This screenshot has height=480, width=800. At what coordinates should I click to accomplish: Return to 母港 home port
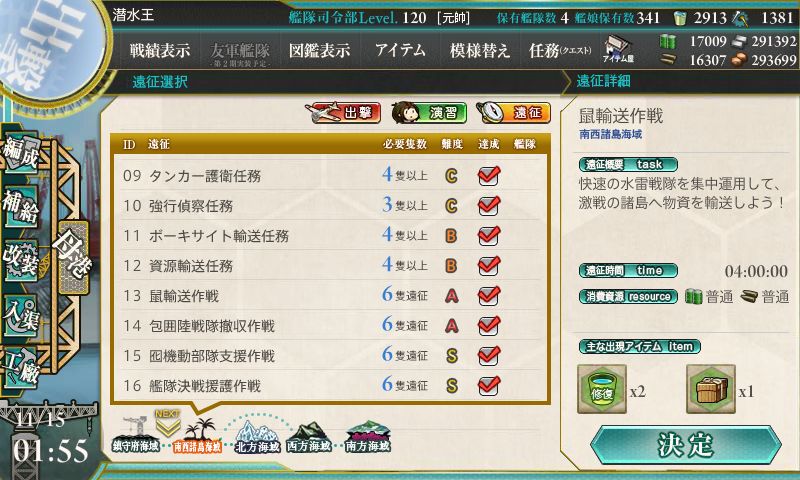click(73, 258)
